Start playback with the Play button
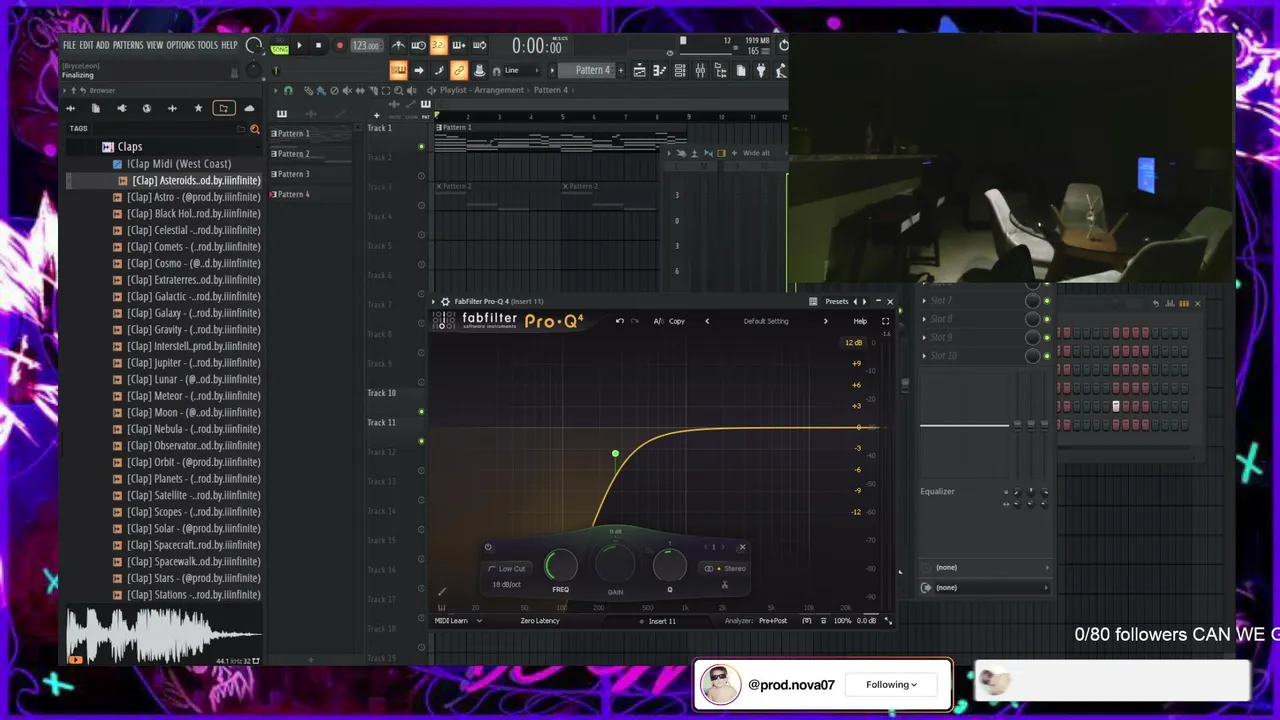The height and width of the screenshot is (720, 1280). pyautogui.click(x=298, y=45)
